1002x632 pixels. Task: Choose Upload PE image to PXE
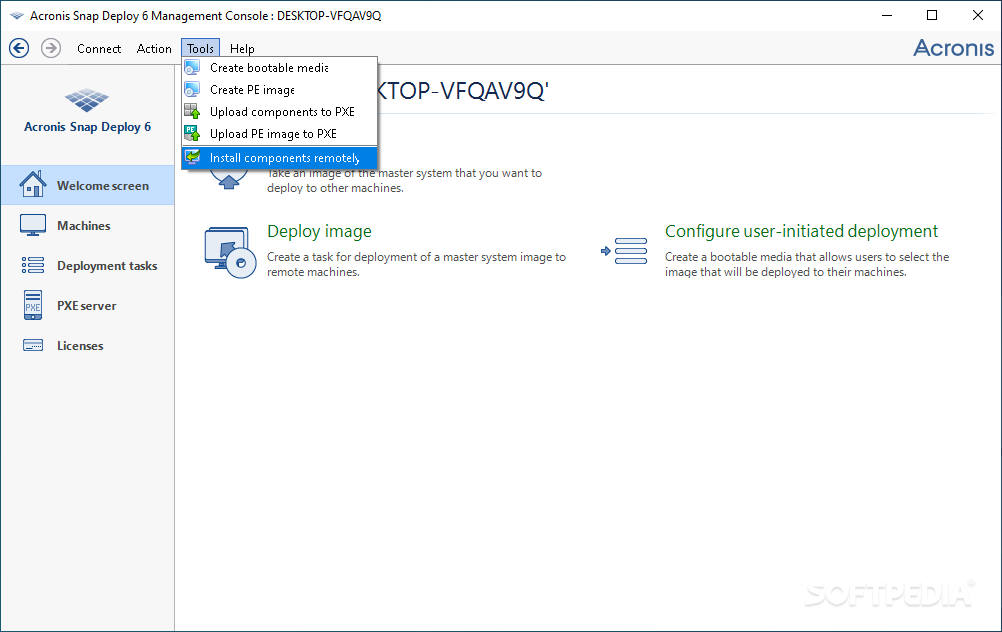(279, 134)
